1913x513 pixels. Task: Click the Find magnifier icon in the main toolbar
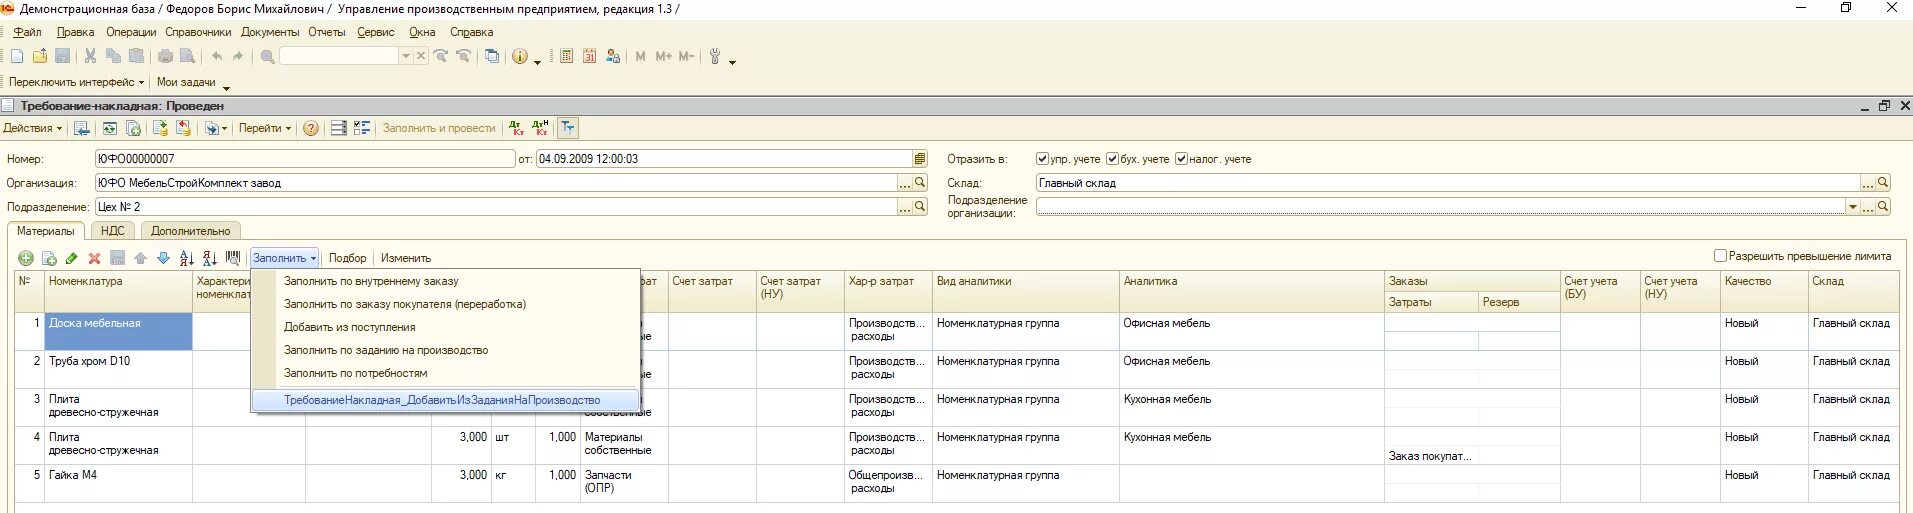click(x=267, y=57)
